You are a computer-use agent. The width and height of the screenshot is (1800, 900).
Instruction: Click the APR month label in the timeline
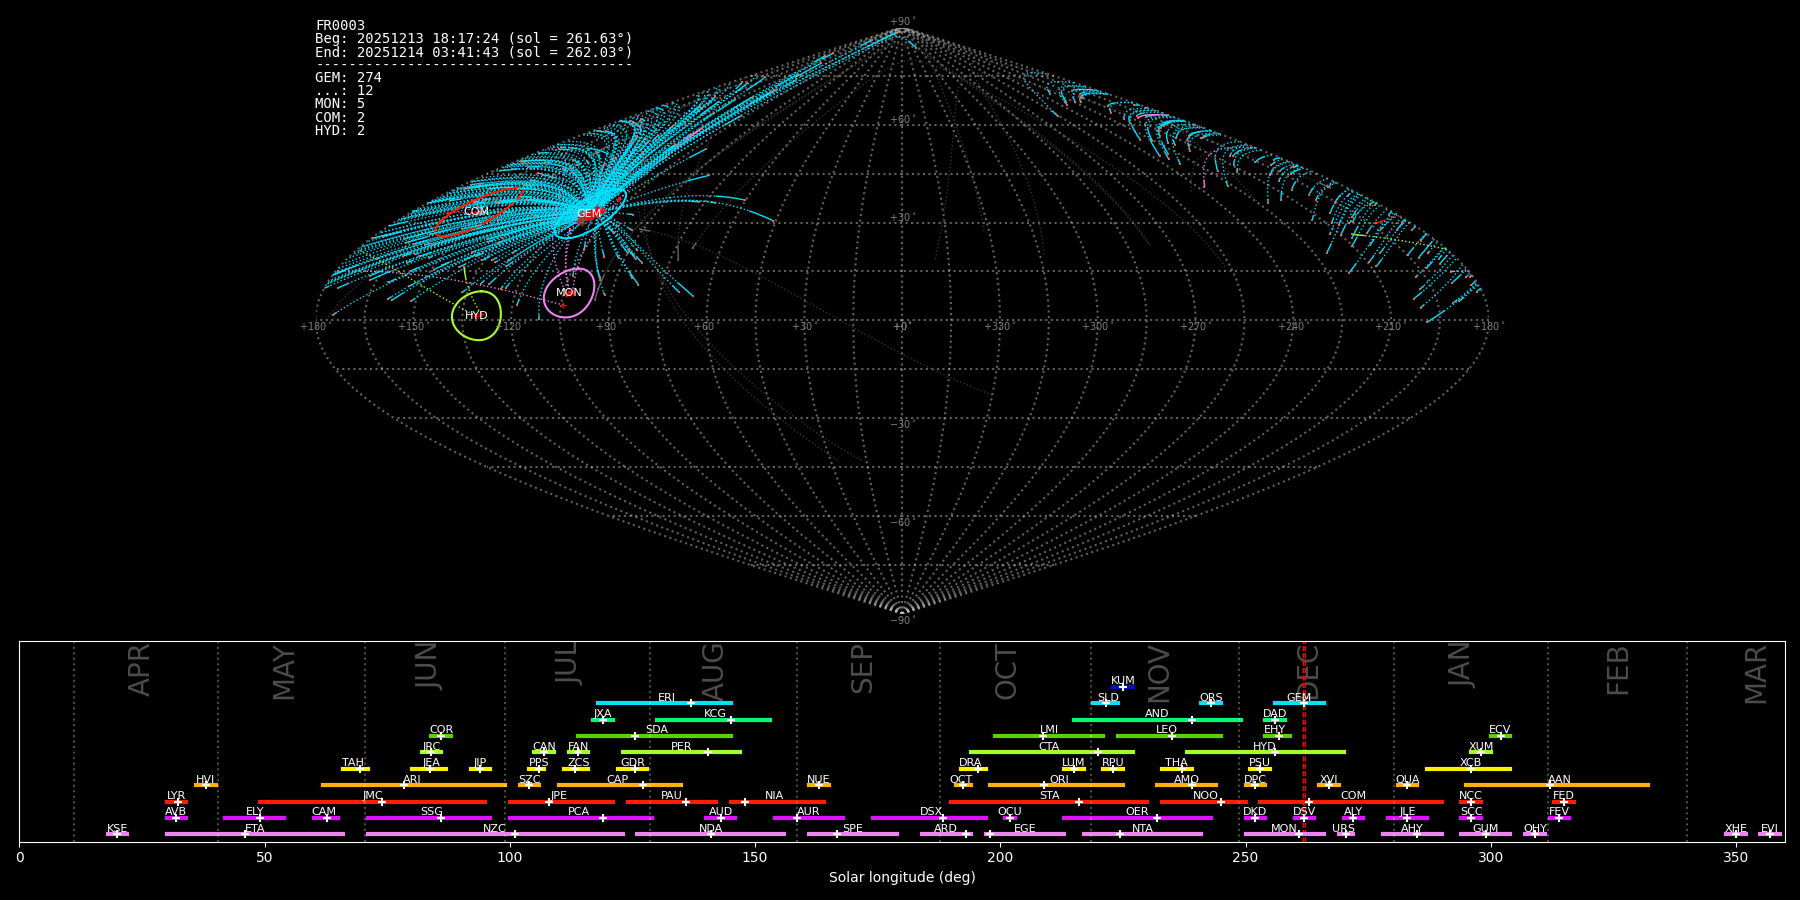pyautogui.click(x=139, y=670)
